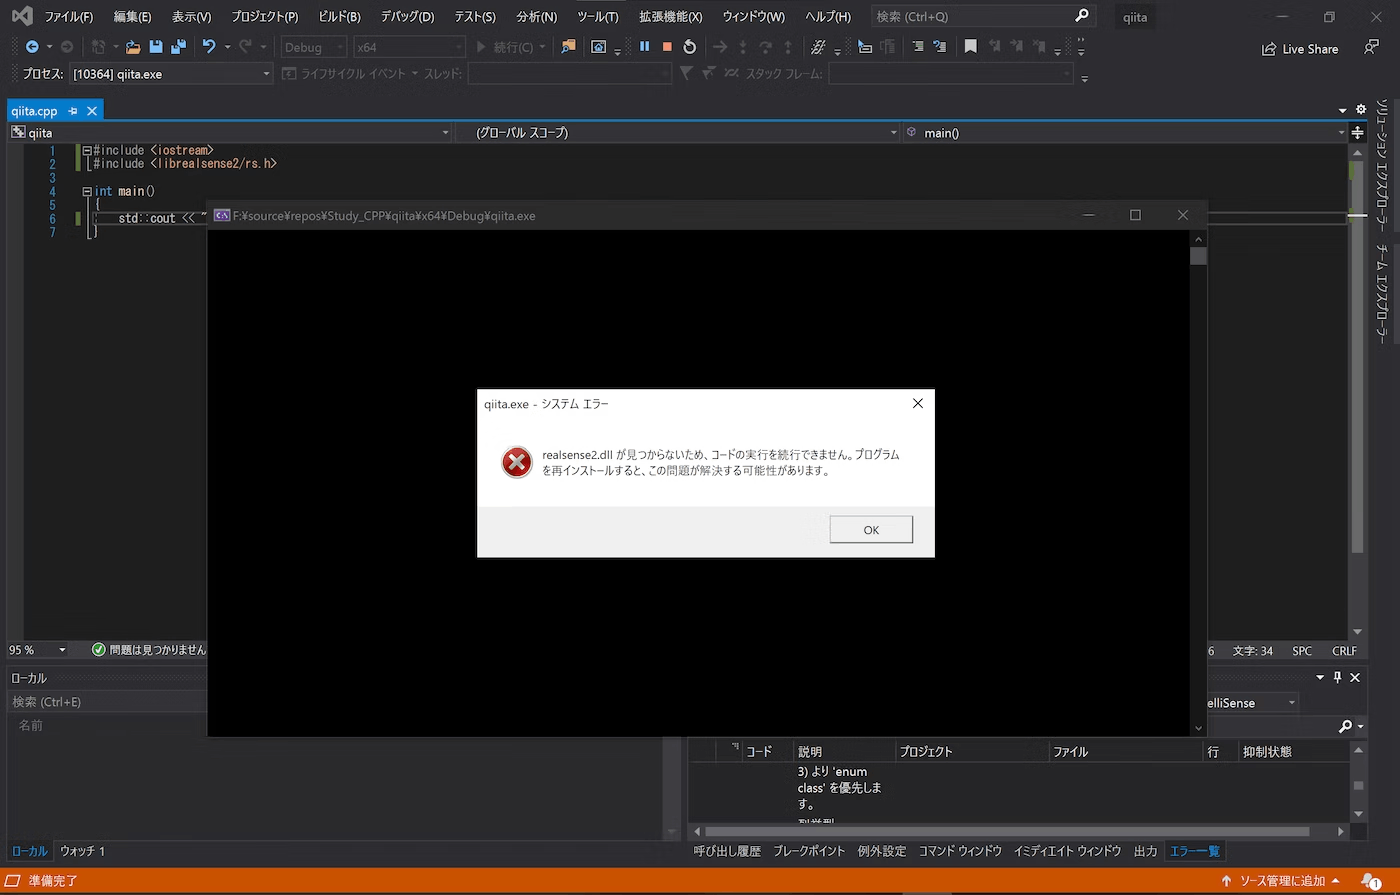This screenshot has height=895, width=1400.
Task: Click OK in the system error dialog
Action: (x=870, y=530)
